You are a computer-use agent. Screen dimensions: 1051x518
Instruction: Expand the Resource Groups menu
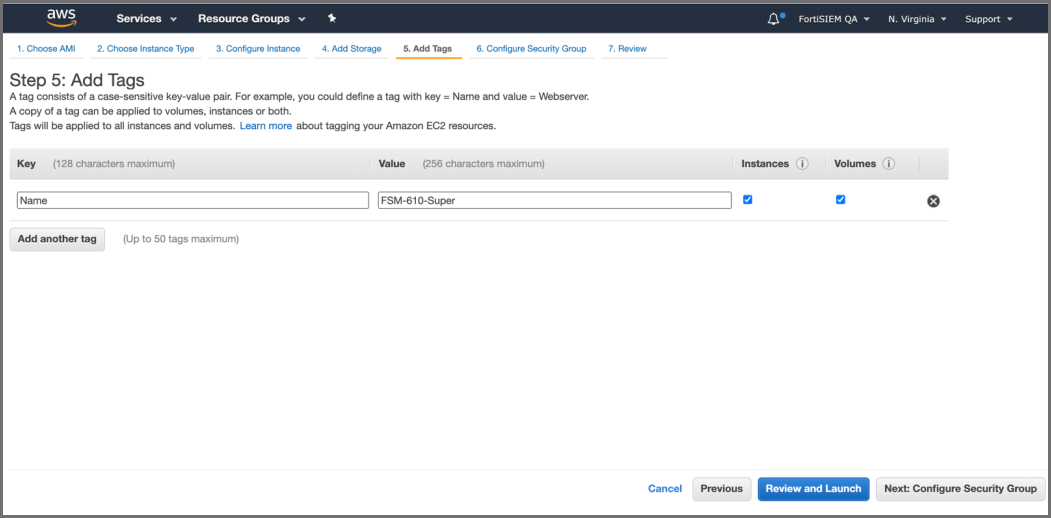click(251, 19)
